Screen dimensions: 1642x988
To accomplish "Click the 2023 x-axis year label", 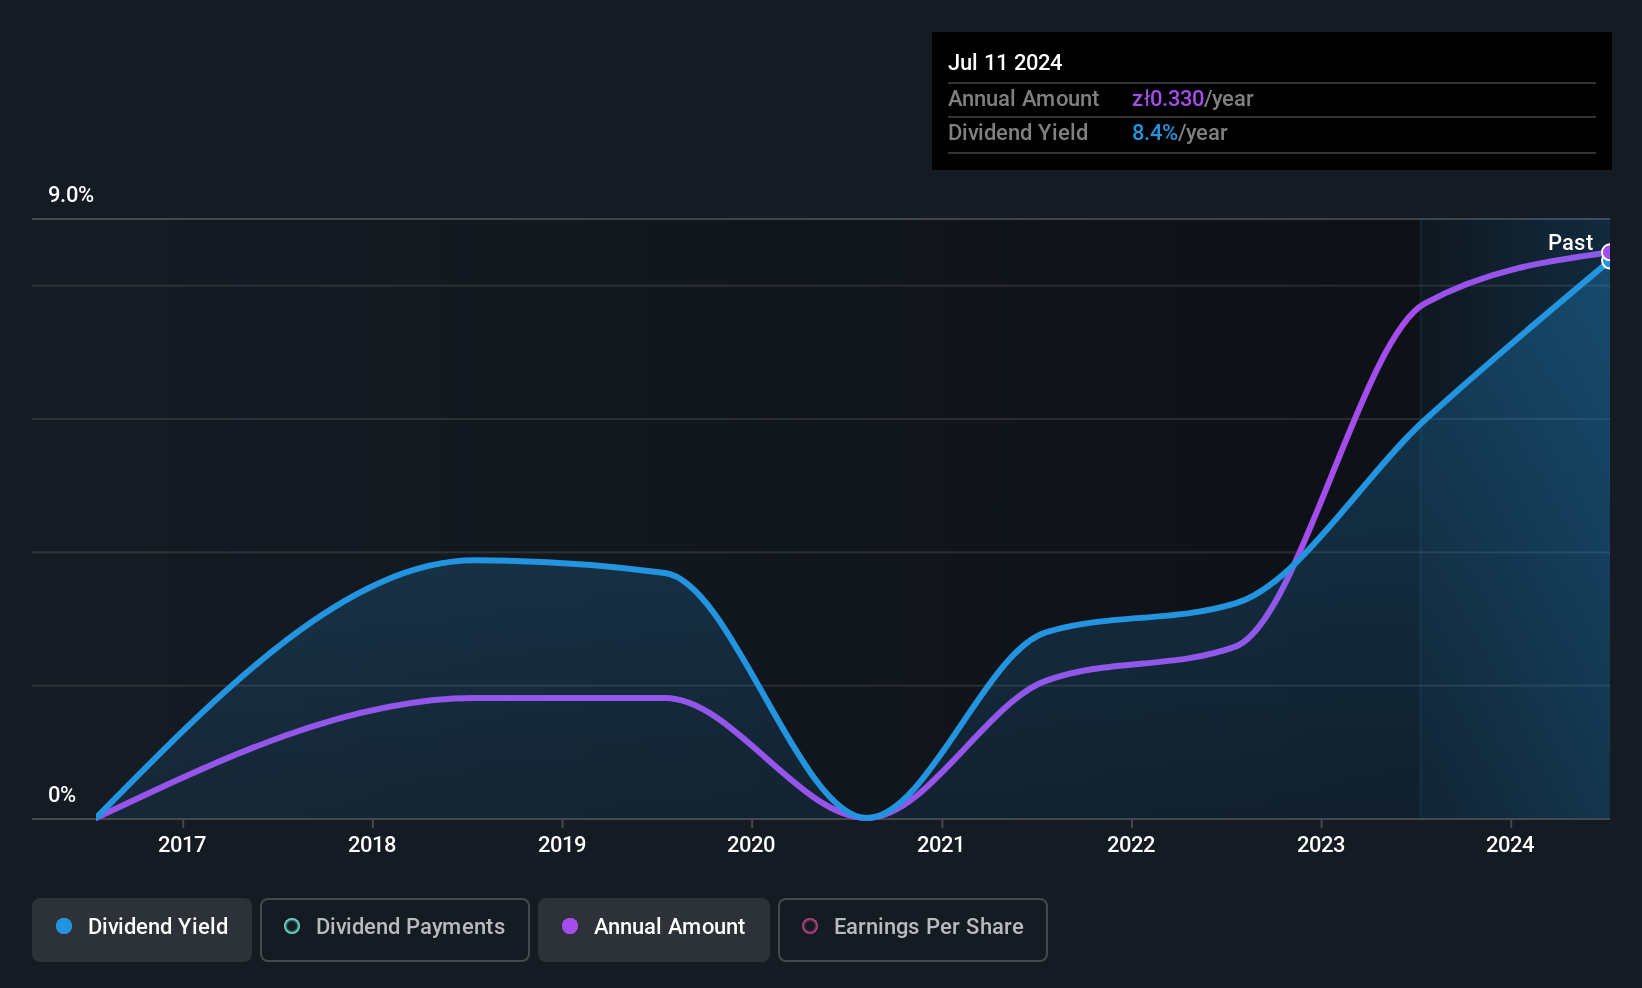I will point(1321,844).
